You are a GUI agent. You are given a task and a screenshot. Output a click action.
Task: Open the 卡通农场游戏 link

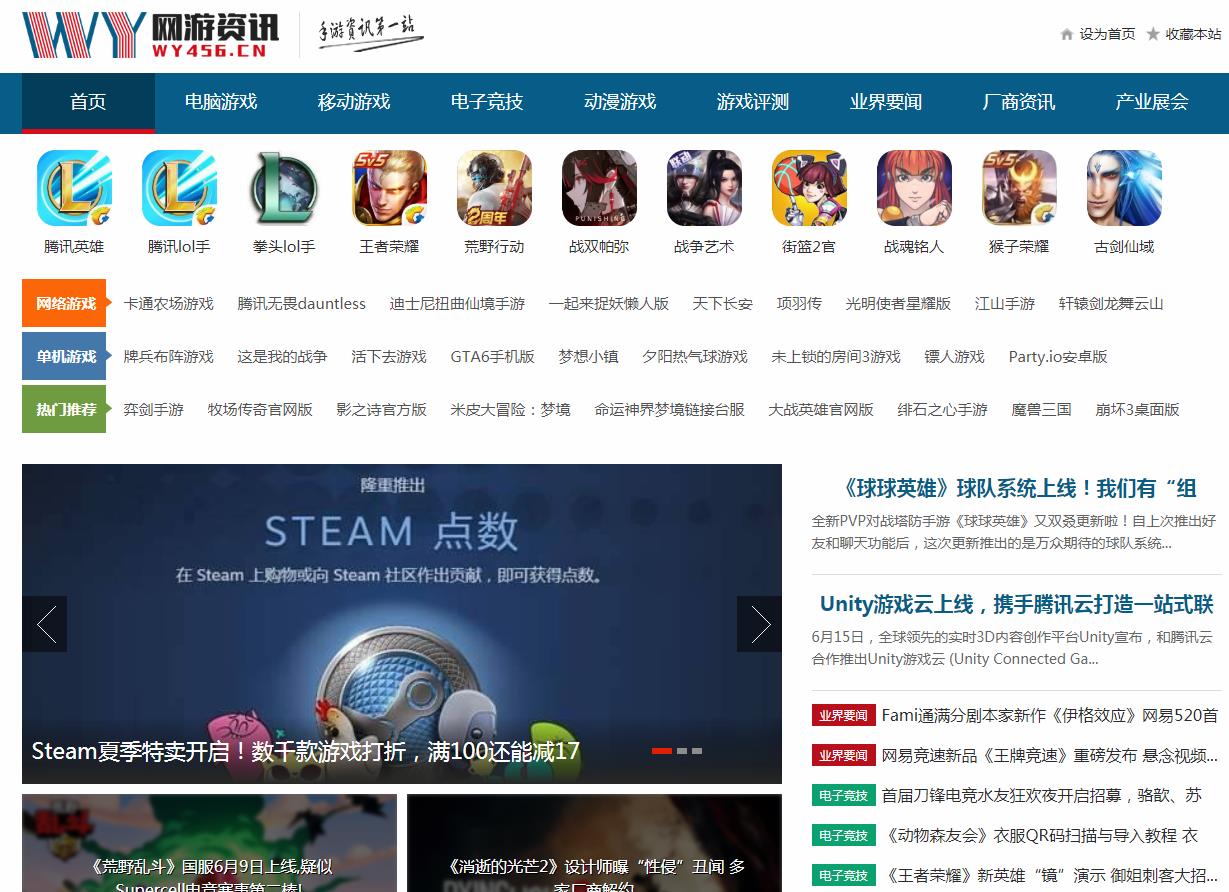pyautogui.click(x=169, y=304)
